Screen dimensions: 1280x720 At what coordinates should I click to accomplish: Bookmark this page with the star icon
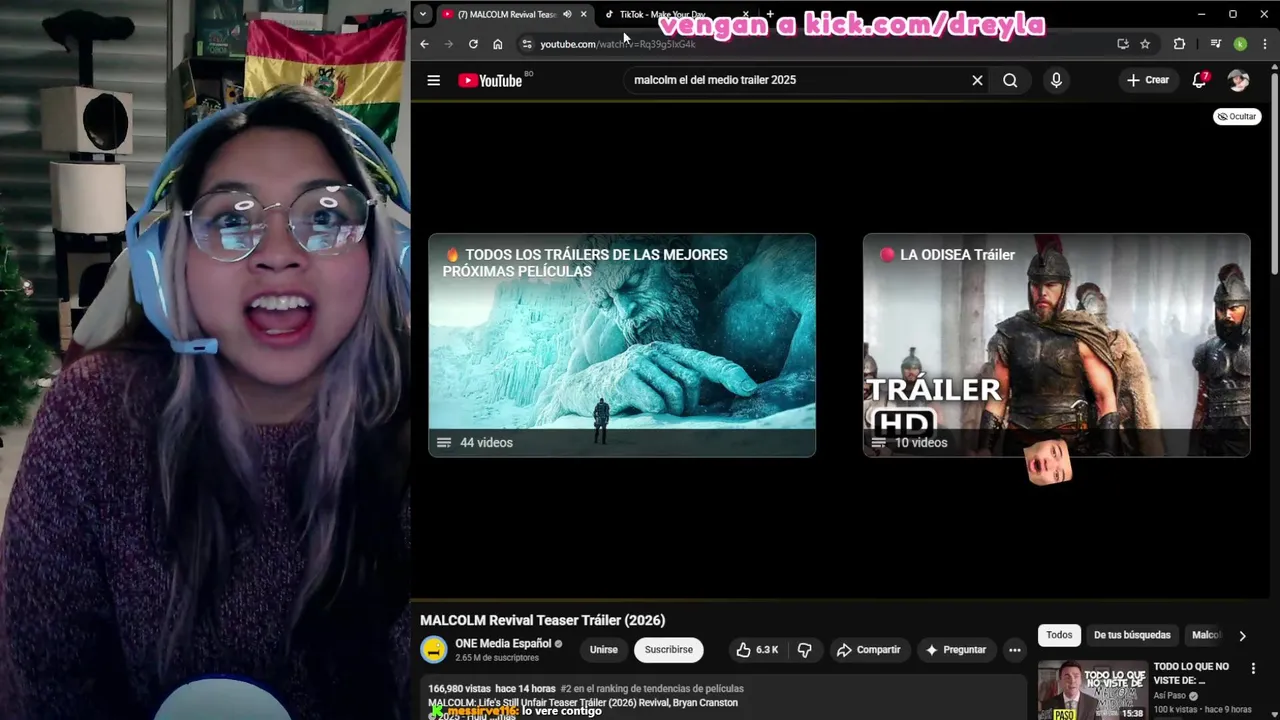(1145, 44)
